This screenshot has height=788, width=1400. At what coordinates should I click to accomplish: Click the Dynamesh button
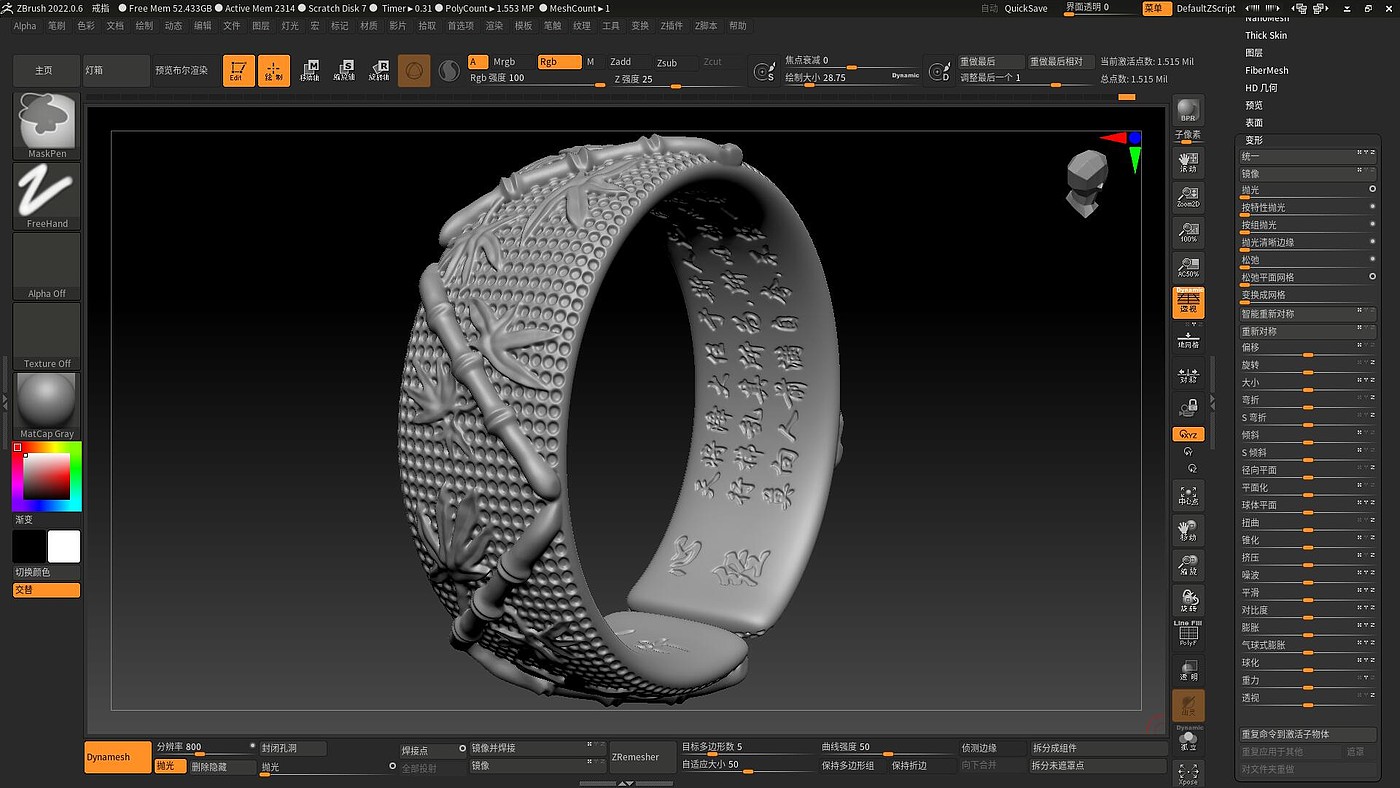pos(117,757)
